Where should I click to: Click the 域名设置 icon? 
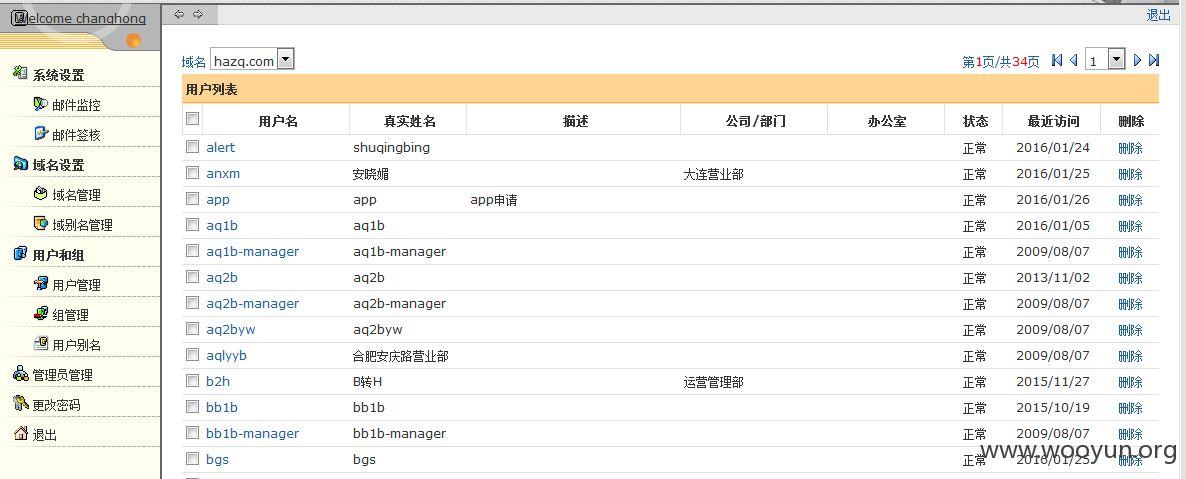pyautogui.click(x=20, y=163)
